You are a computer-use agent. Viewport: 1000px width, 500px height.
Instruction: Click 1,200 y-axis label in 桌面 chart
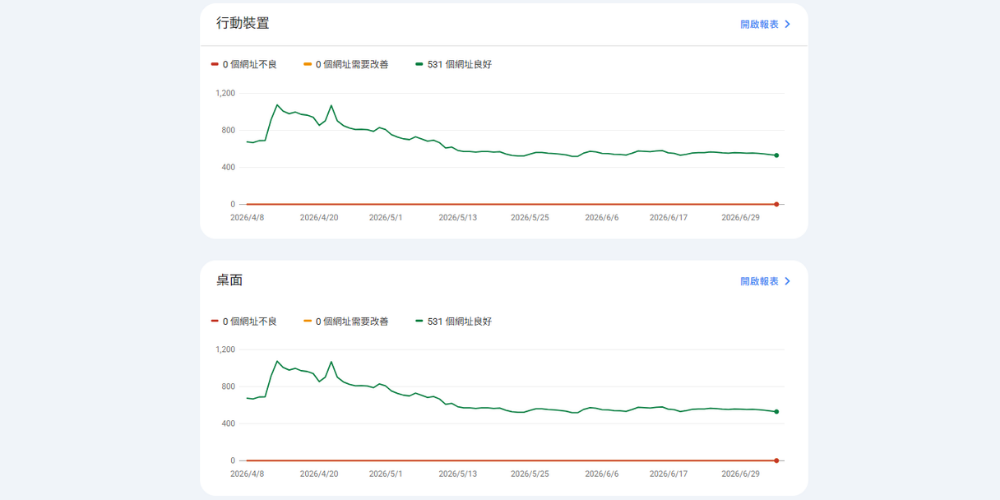(x=226, y=349)
